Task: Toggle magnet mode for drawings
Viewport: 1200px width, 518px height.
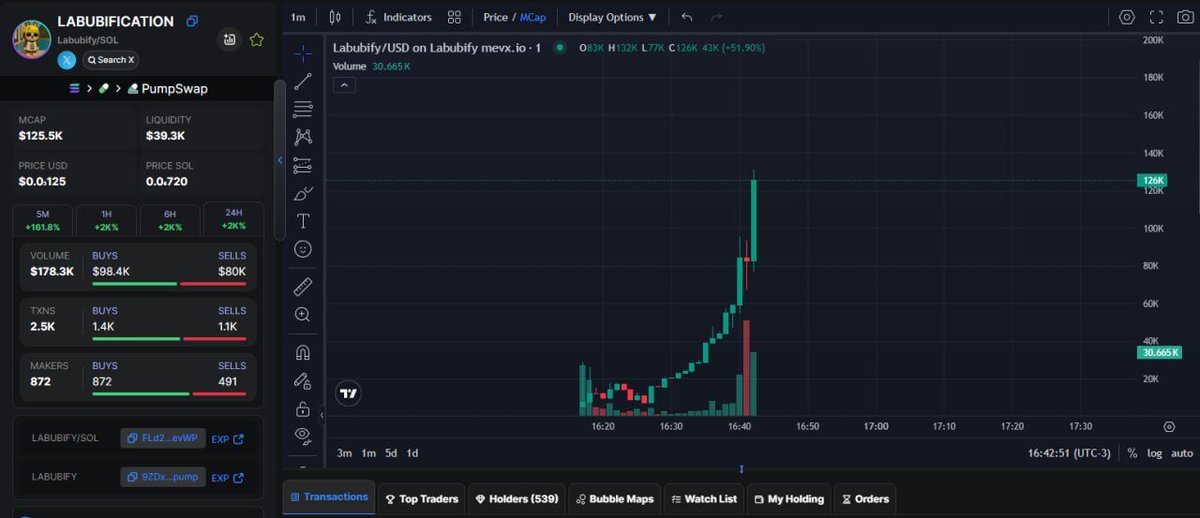Action: coord(303,353)
